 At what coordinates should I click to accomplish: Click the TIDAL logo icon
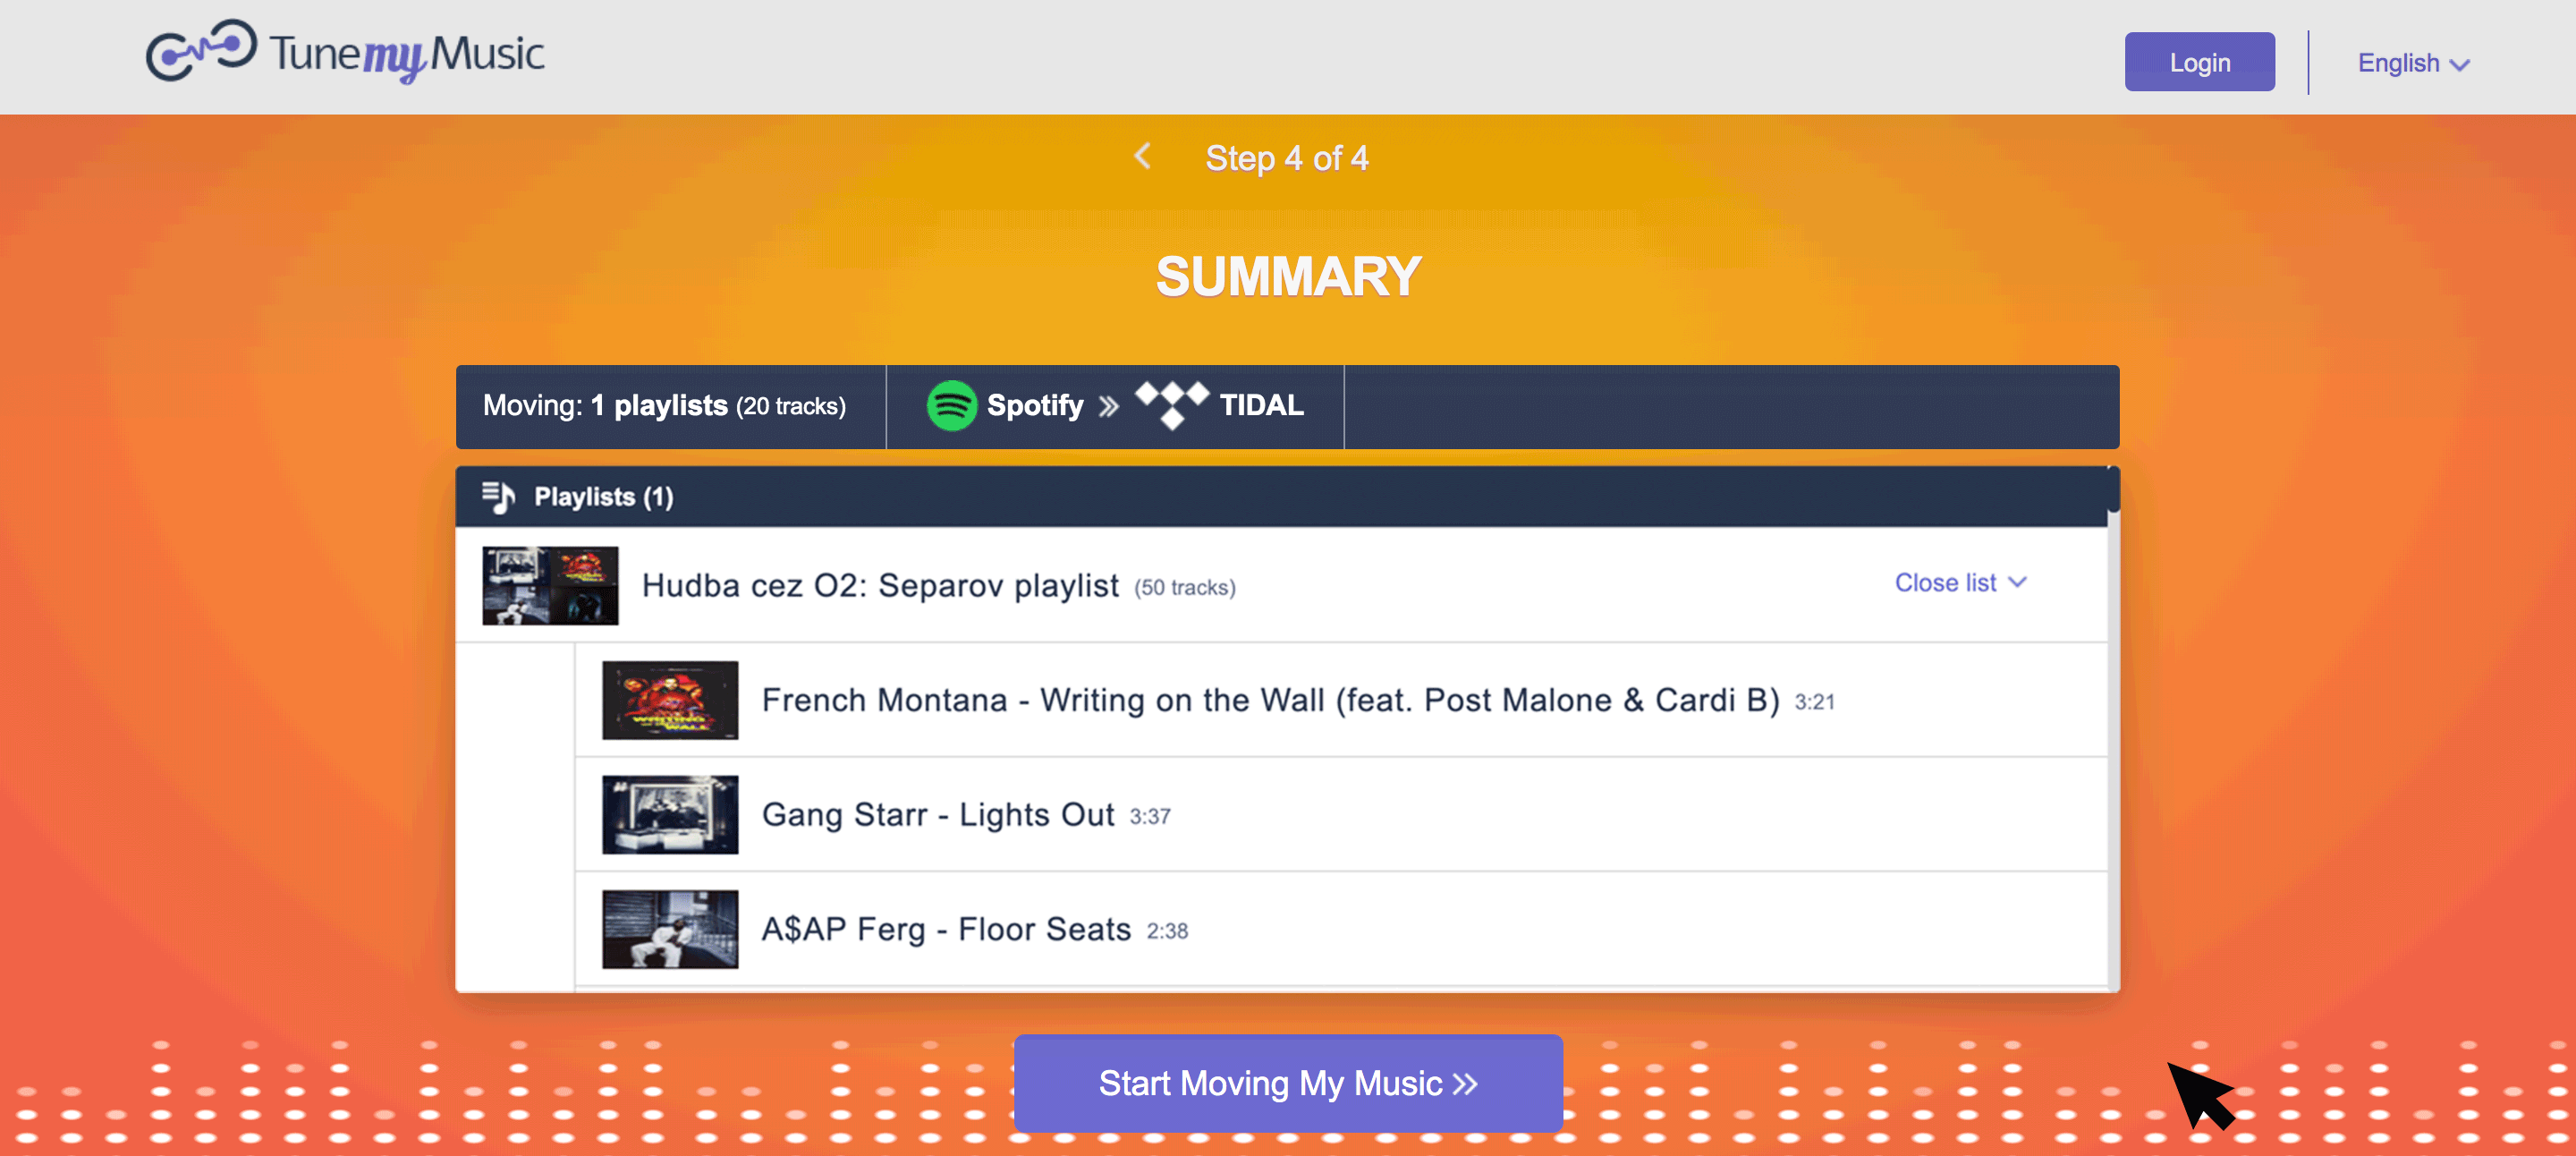point(1172,404)
